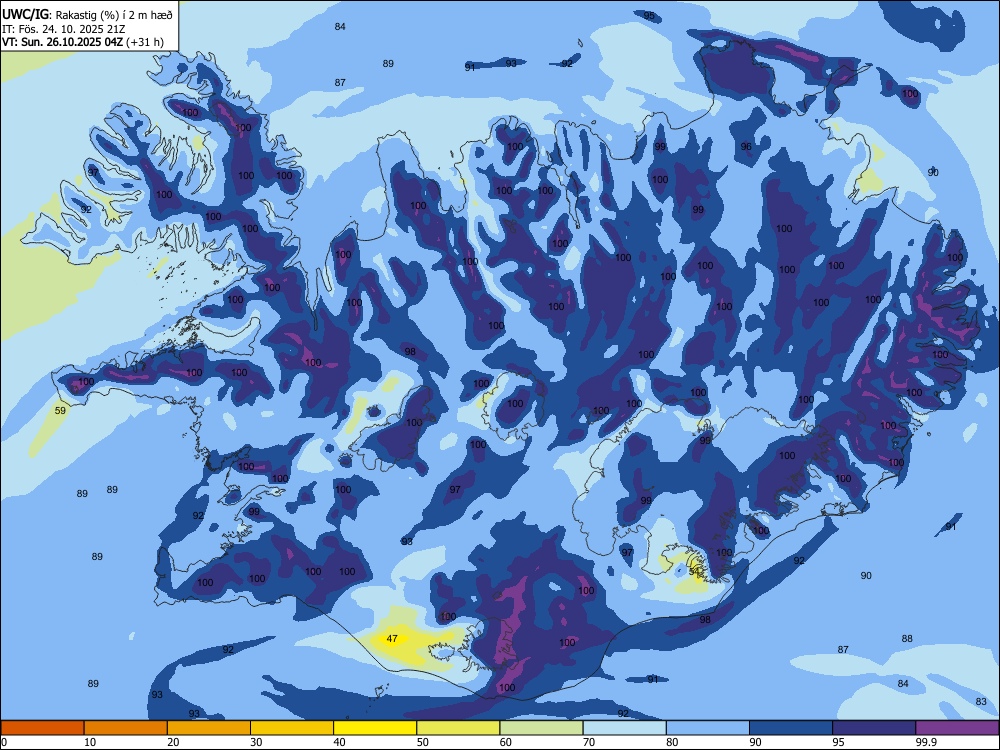Click the legend scale label '80'

[x=672, y=742]
